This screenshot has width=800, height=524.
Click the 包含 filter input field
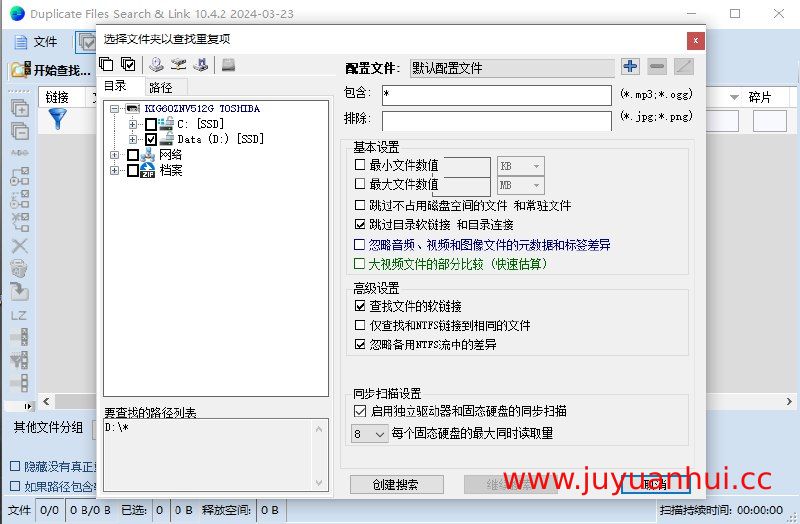click(x=496, y=95)
